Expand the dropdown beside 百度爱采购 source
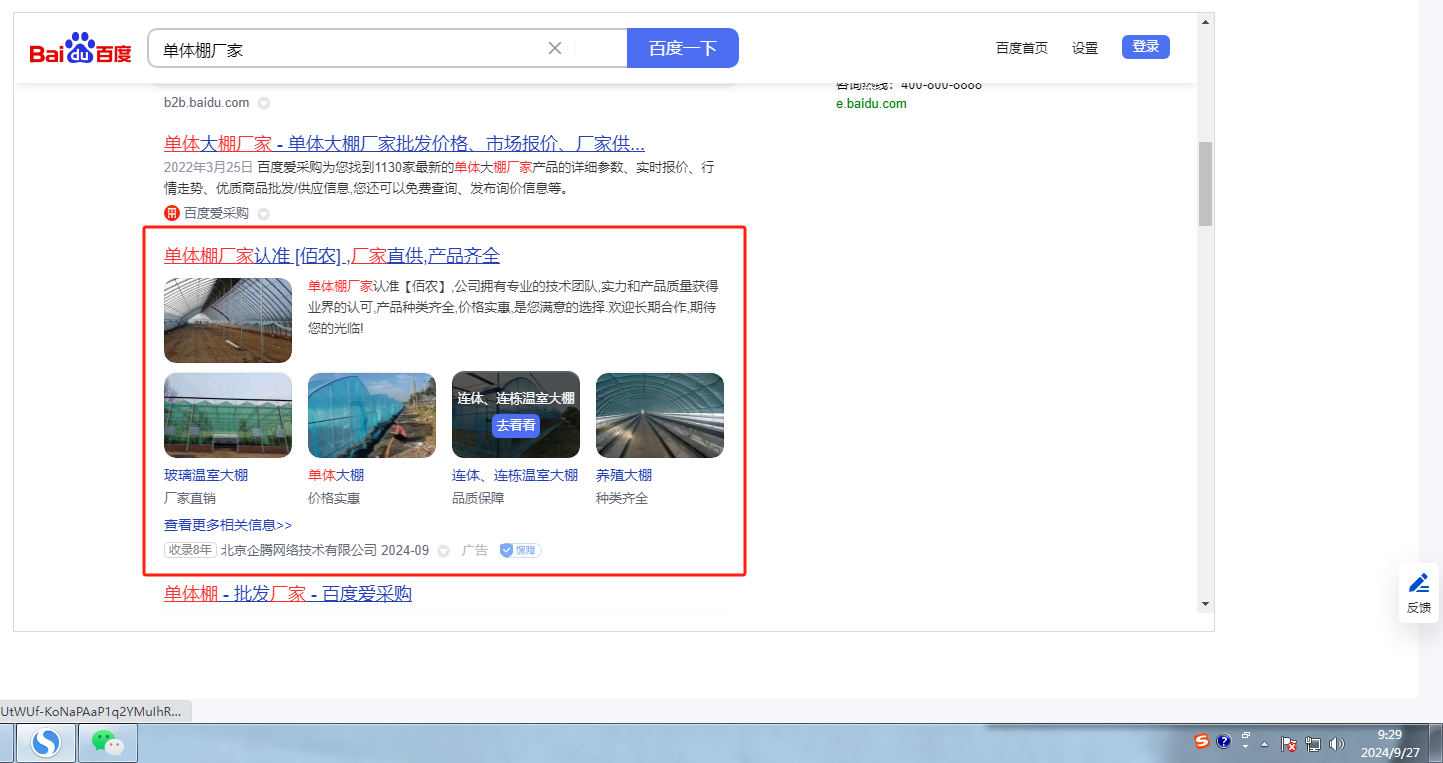This screenshot has width=1443, height=763. tap(264, 214)
